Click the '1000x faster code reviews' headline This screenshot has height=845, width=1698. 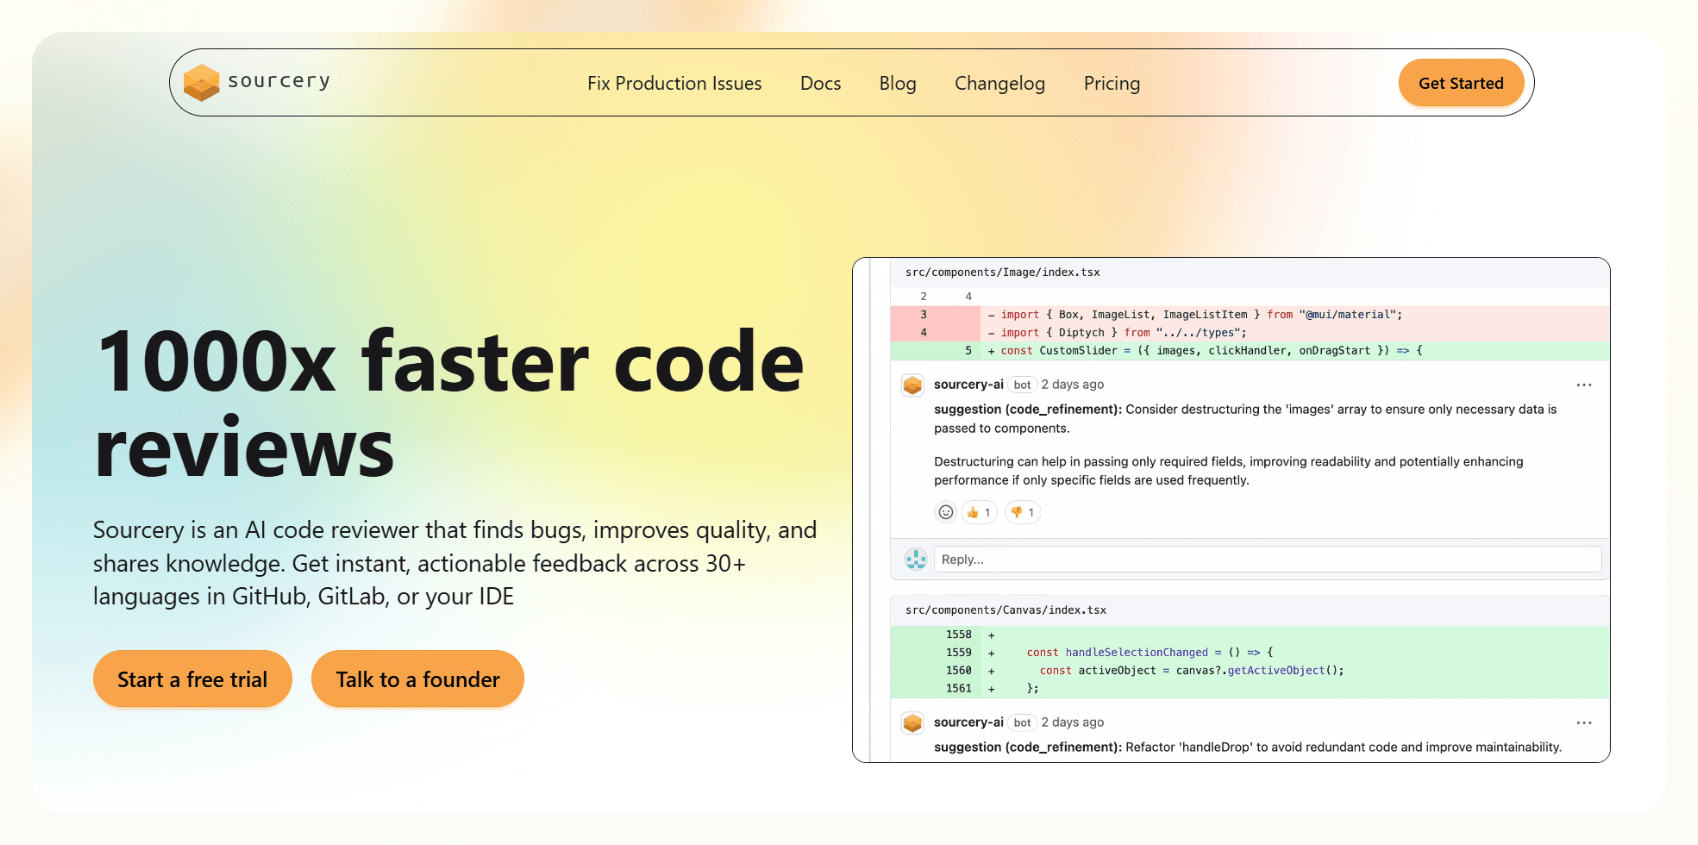coord(450,404)
